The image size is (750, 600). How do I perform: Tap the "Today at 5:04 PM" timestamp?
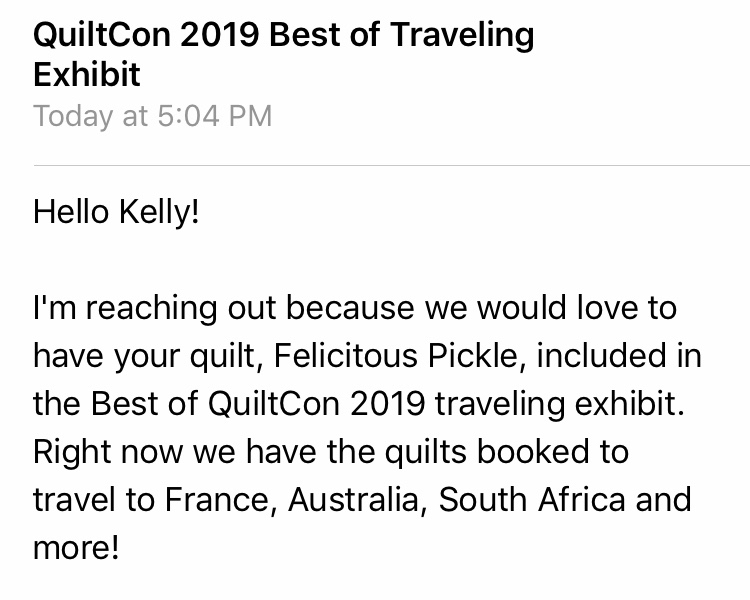[153, 116]
